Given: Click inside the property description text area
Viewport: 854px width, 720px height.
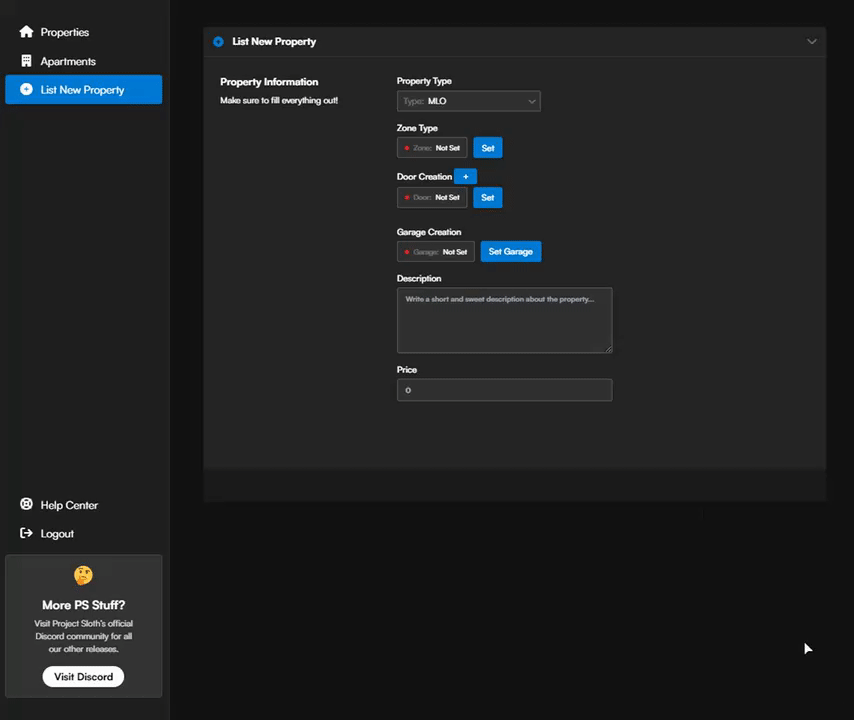Looking at the screenshot, I should (504, 318).
